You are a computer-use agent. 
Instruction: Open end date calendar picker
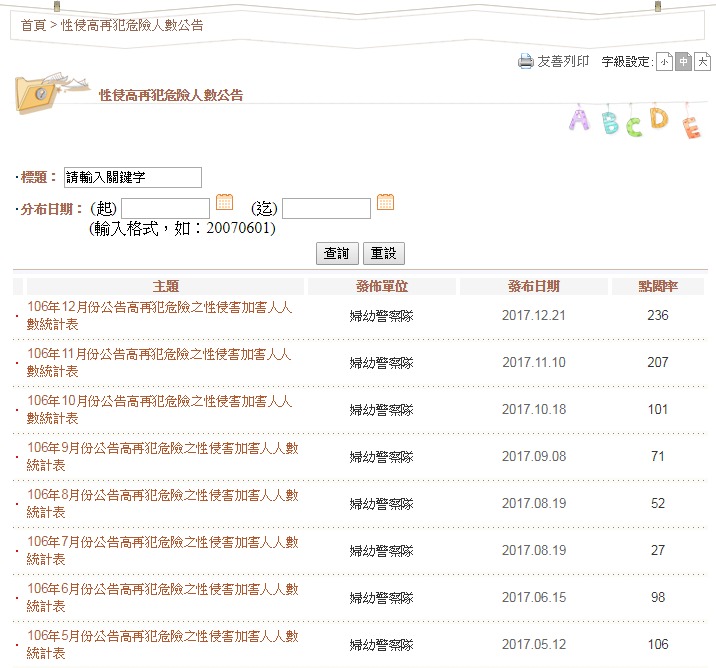click(x=385, y=202)
